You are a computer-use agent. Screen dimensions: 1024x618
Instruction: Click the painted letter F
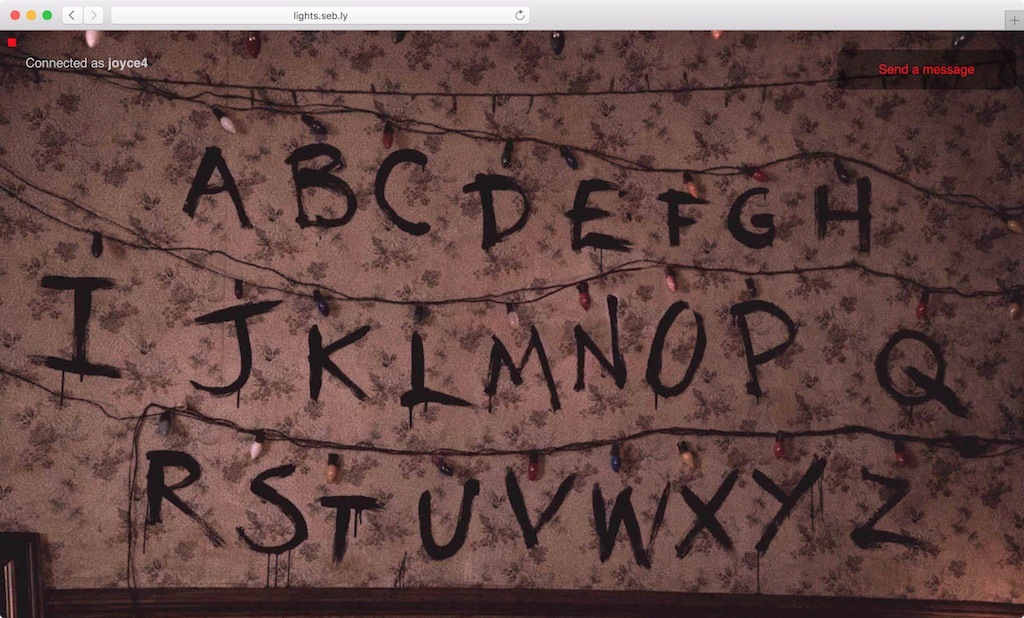680,216
